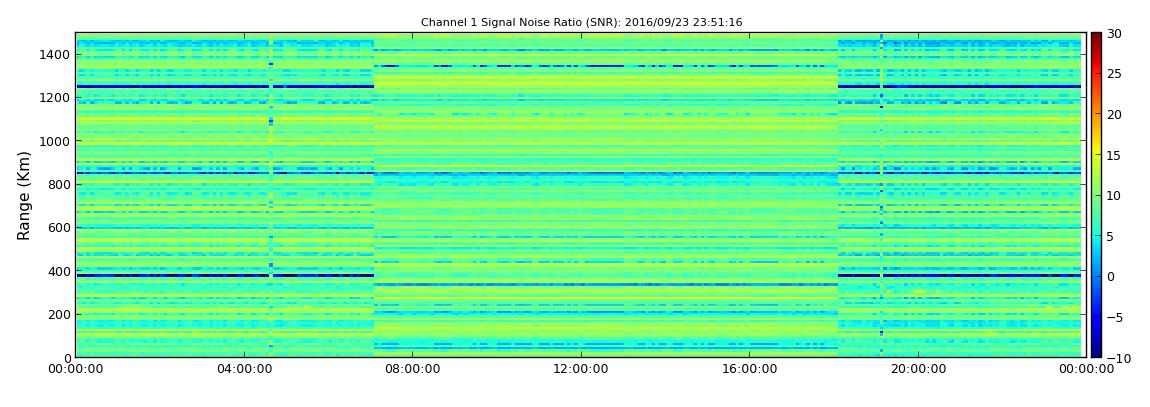This screenshot has width=1150, height=407.
Task: Click the colorbar value 30
Action: point(1114,33)
